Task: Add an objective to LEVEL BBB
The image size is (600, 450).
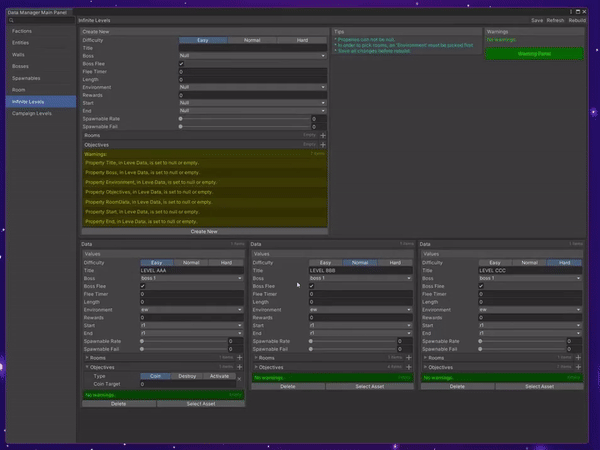Action: tap(409, 367)
